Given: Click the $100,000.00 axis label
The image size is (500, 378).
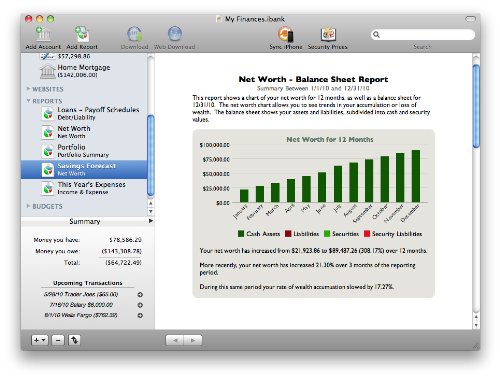Looking at the screenshot, I should (x=214, y=145).
